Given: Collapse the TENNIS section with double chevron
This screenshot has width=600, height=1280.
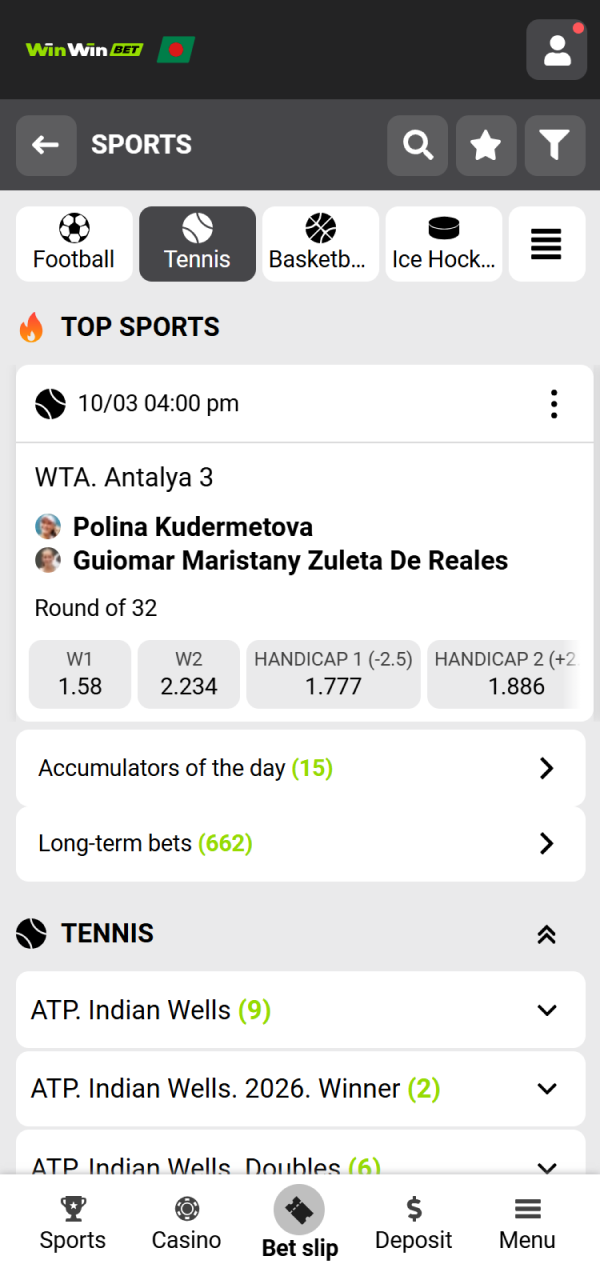Looking at the screenshot, I should point(546,933).
